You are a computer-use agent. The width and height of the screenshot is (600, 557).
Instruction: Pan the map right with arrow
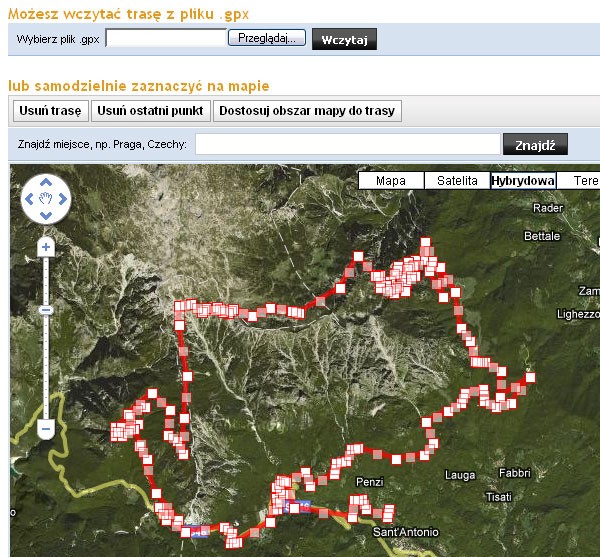pyautogui.click(x=62, y=200)
